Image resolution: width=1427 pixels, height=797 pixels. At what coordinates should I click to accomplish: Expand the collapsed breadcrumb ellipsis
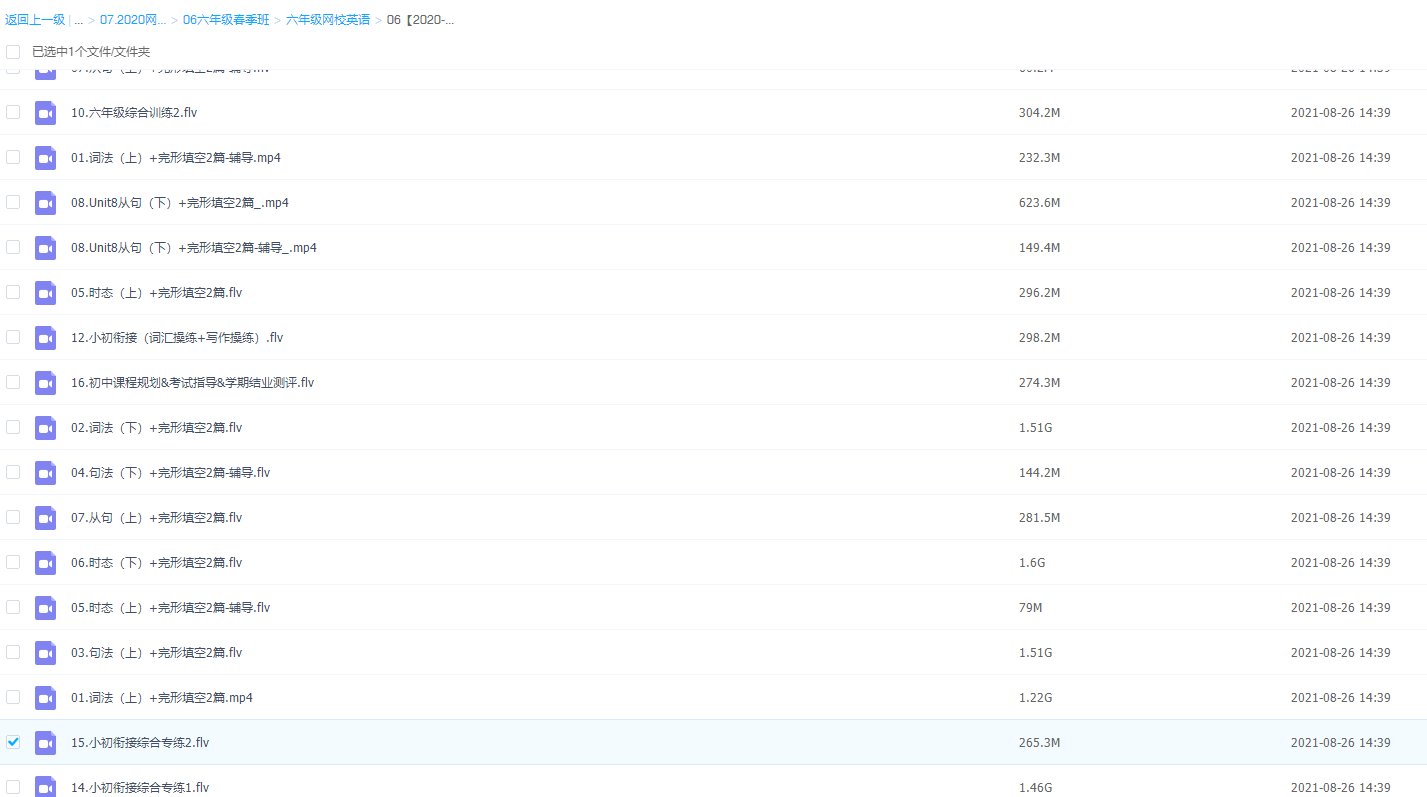pos(78,20)
